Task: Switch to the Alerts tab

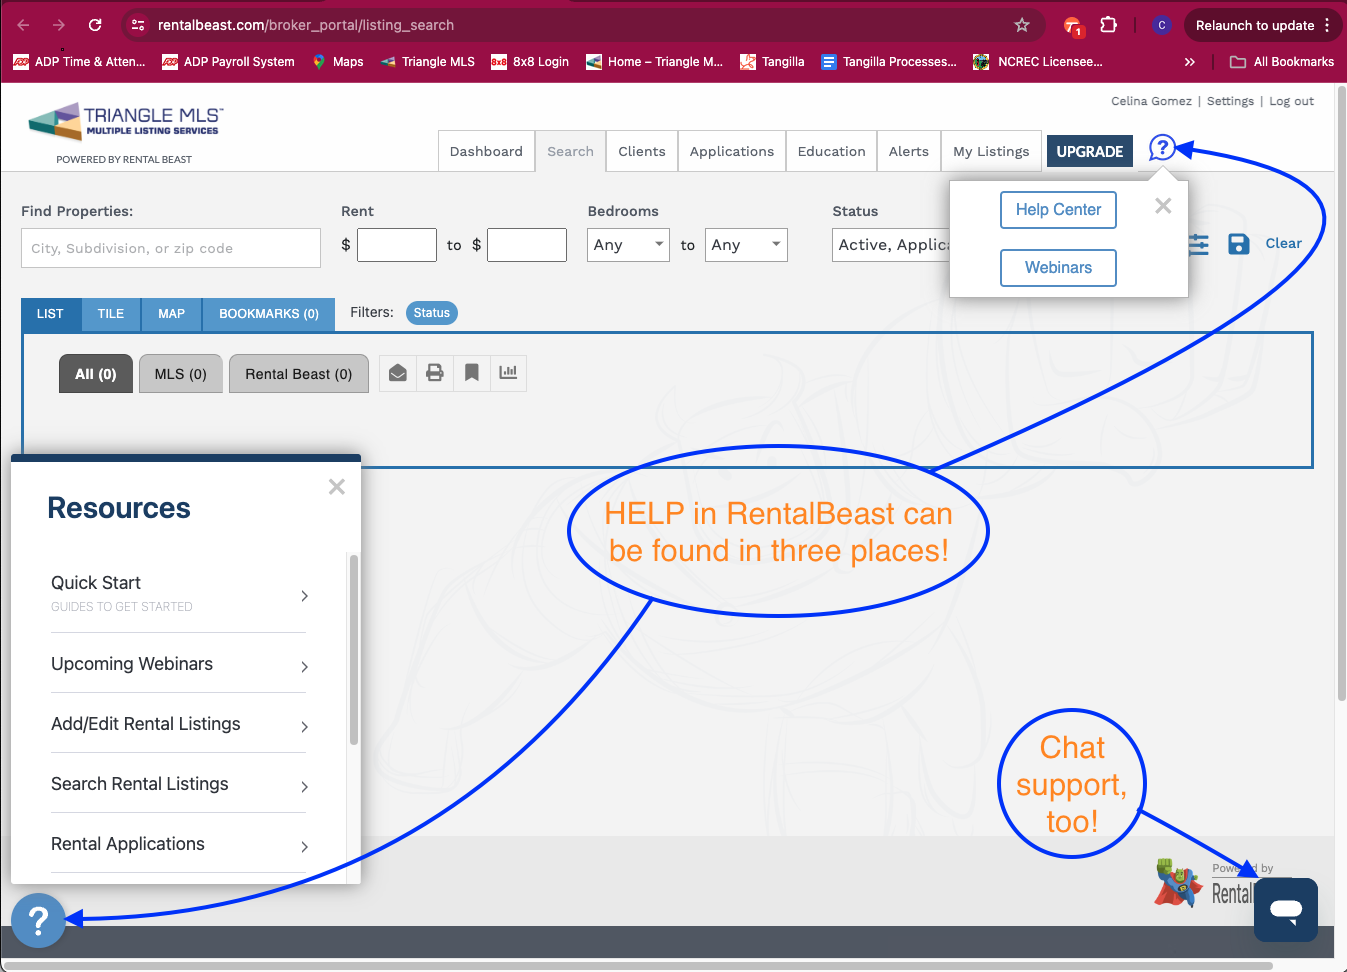Action: (x=909, y=151)
